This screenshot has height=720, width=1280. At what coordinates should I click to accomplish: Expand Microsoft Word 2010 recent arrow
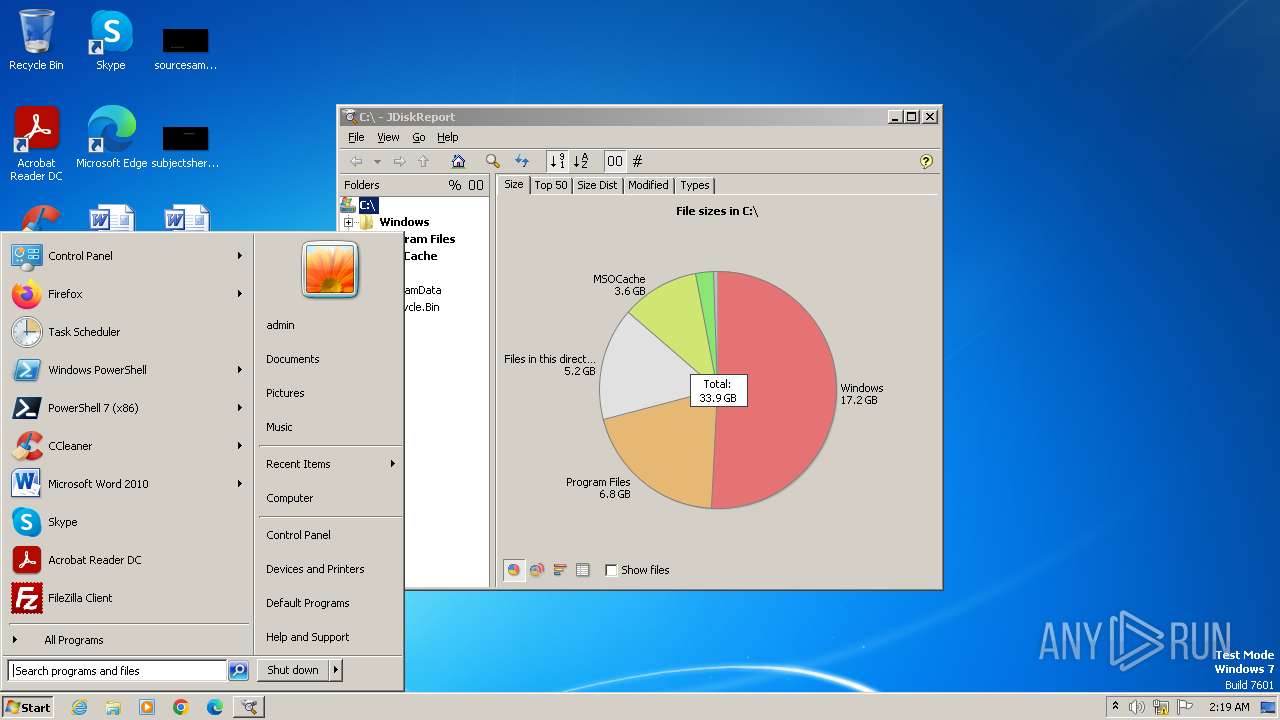(240, 484)
